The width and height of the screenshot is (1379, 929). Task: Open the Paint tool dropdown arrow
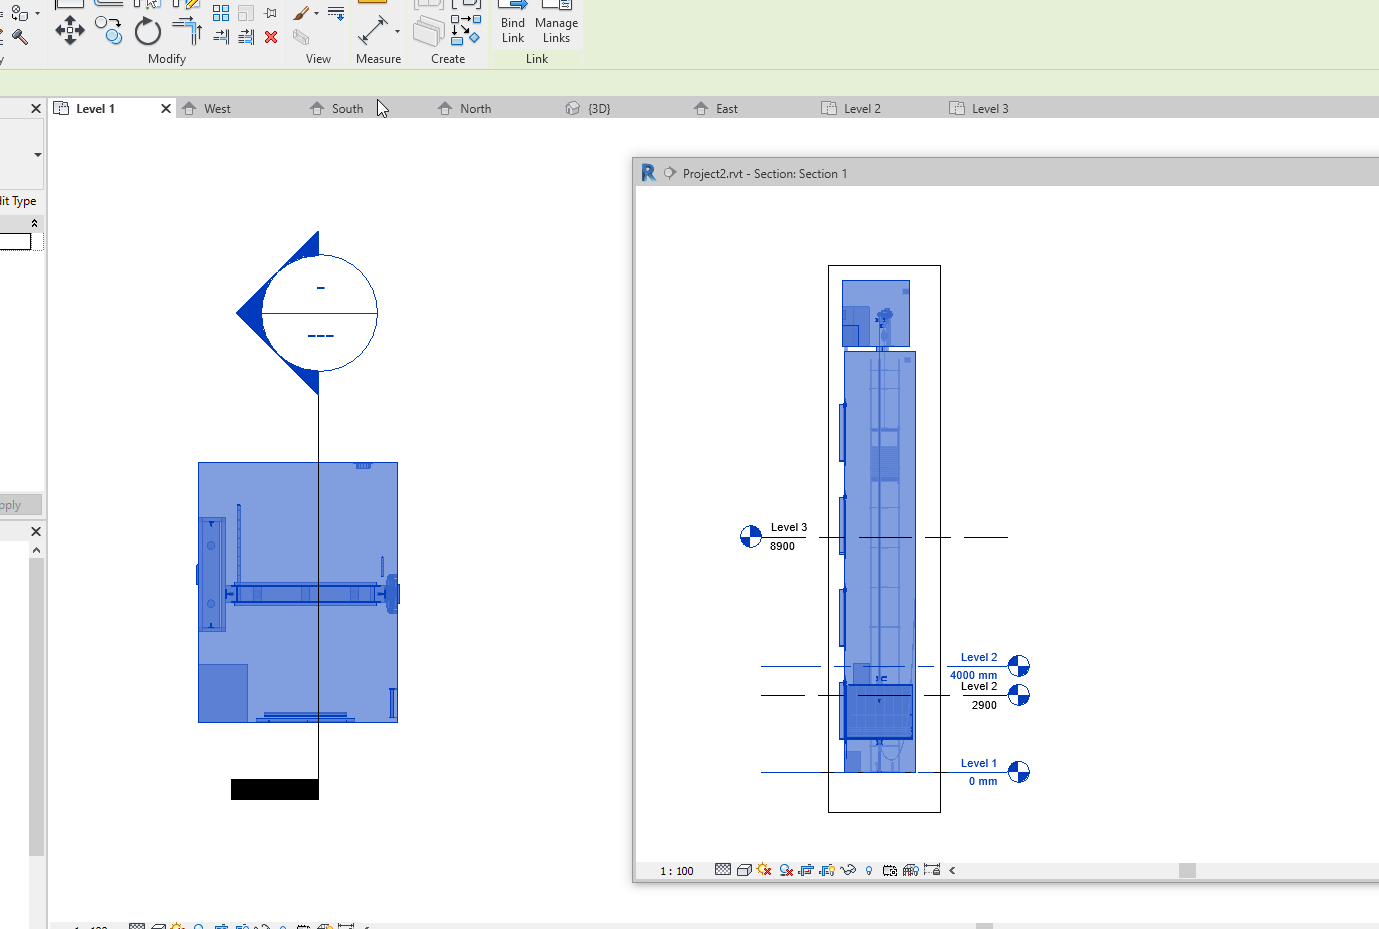316,12
